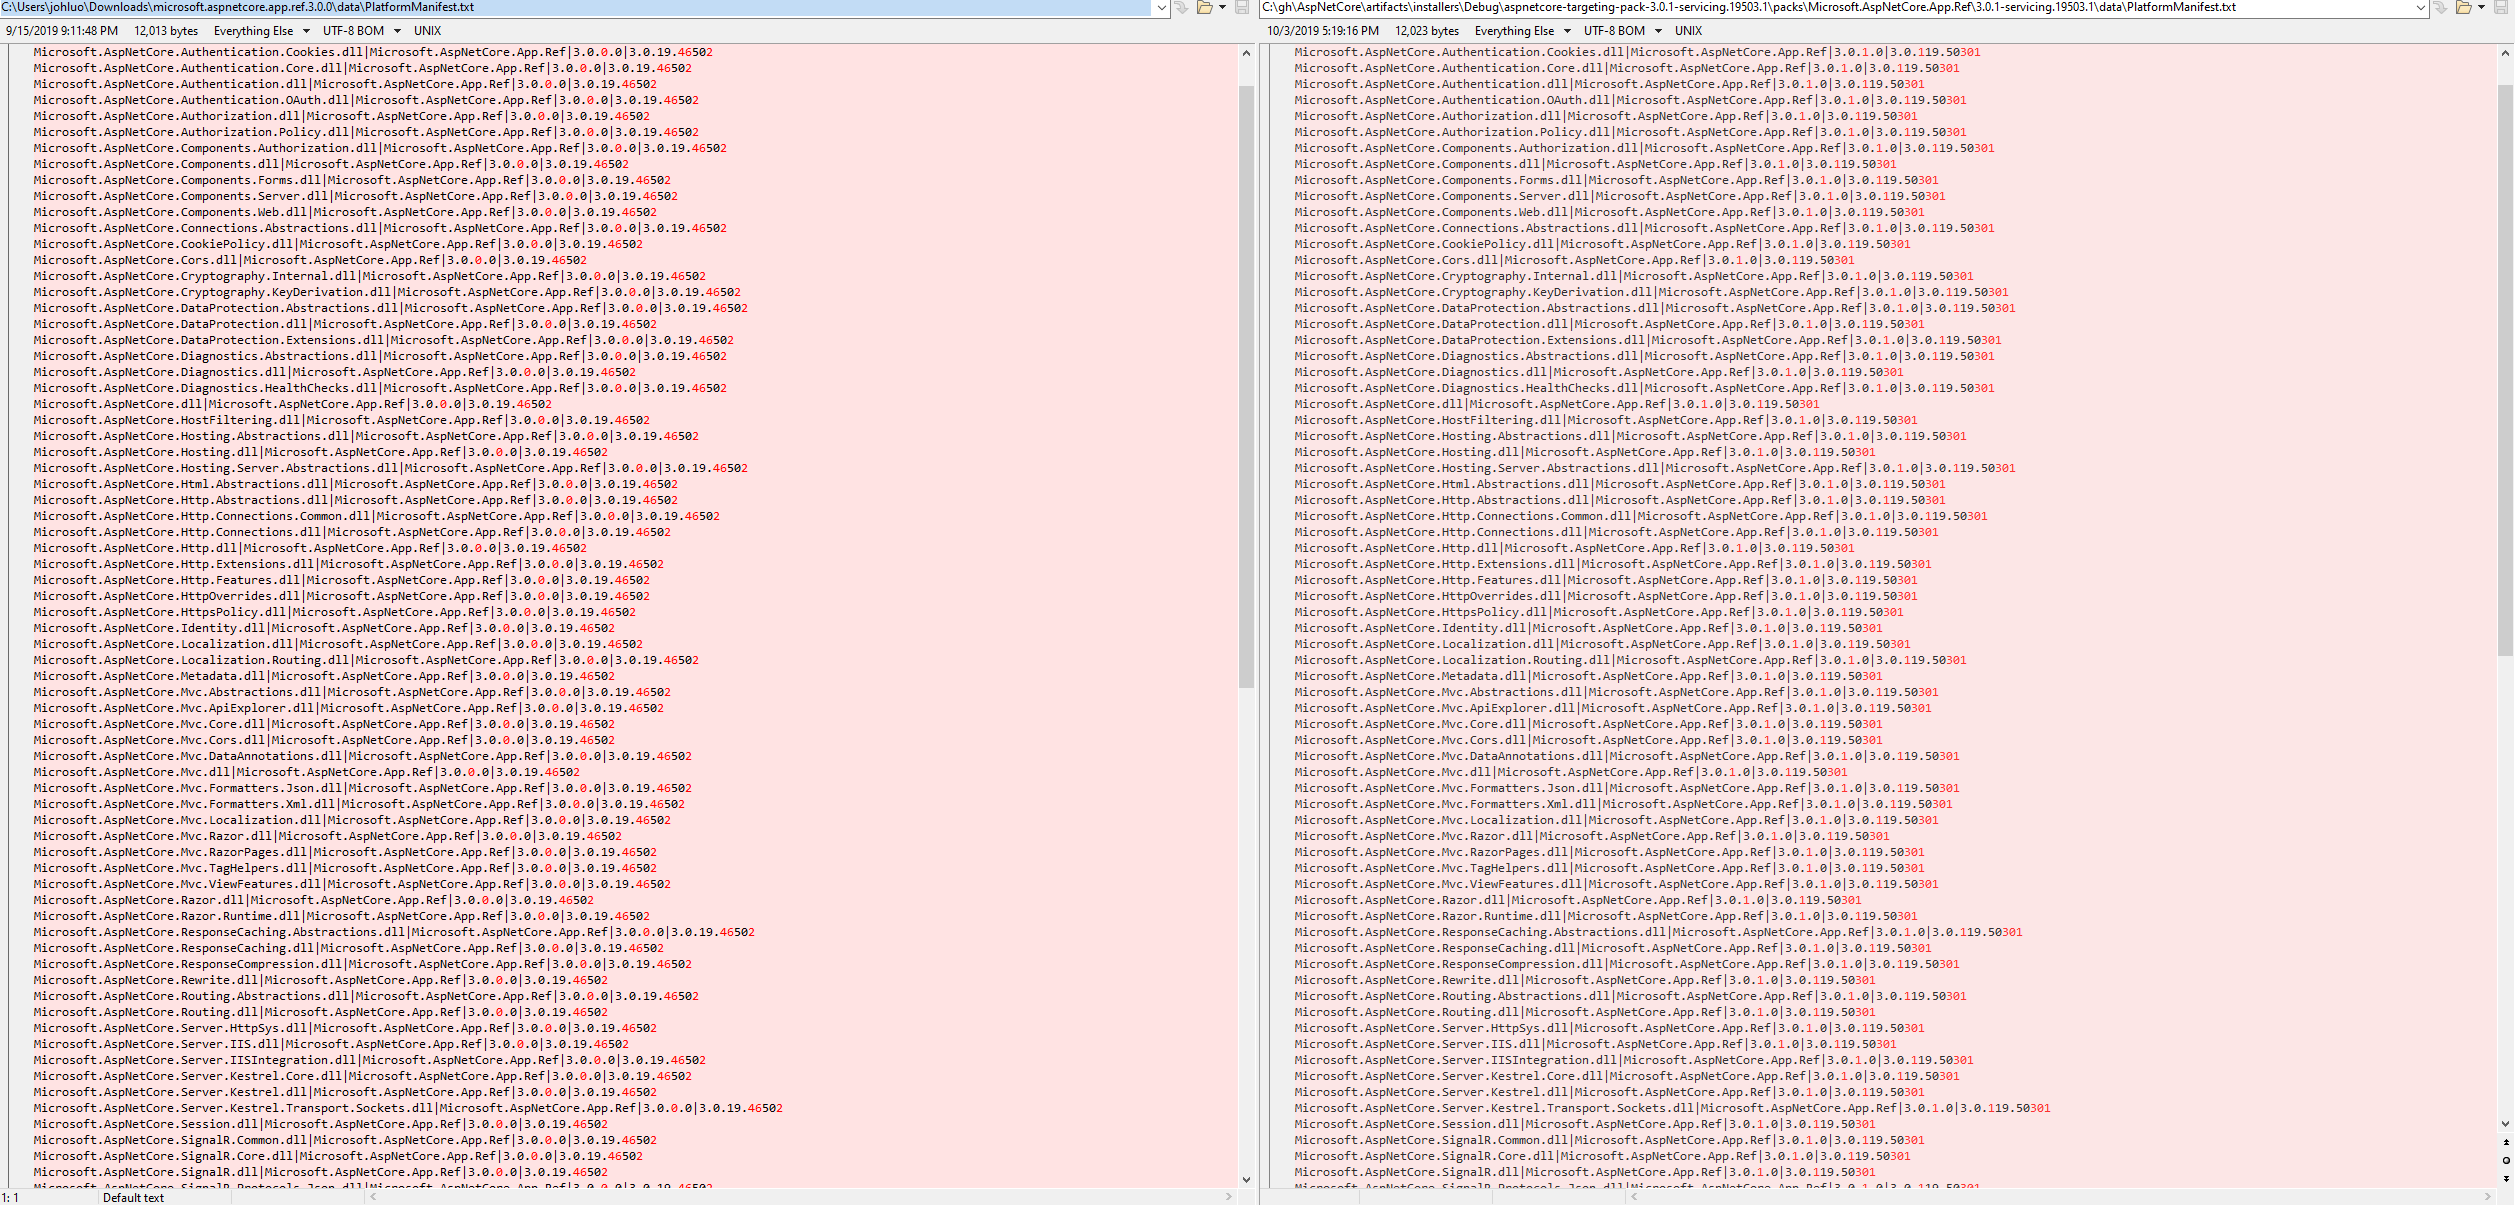This screenshot has height=1205, width=2515.
Task: Click left pane horizontal scrollbar right arrow
Action: pyautogui.click(x=1229, y=1196)
